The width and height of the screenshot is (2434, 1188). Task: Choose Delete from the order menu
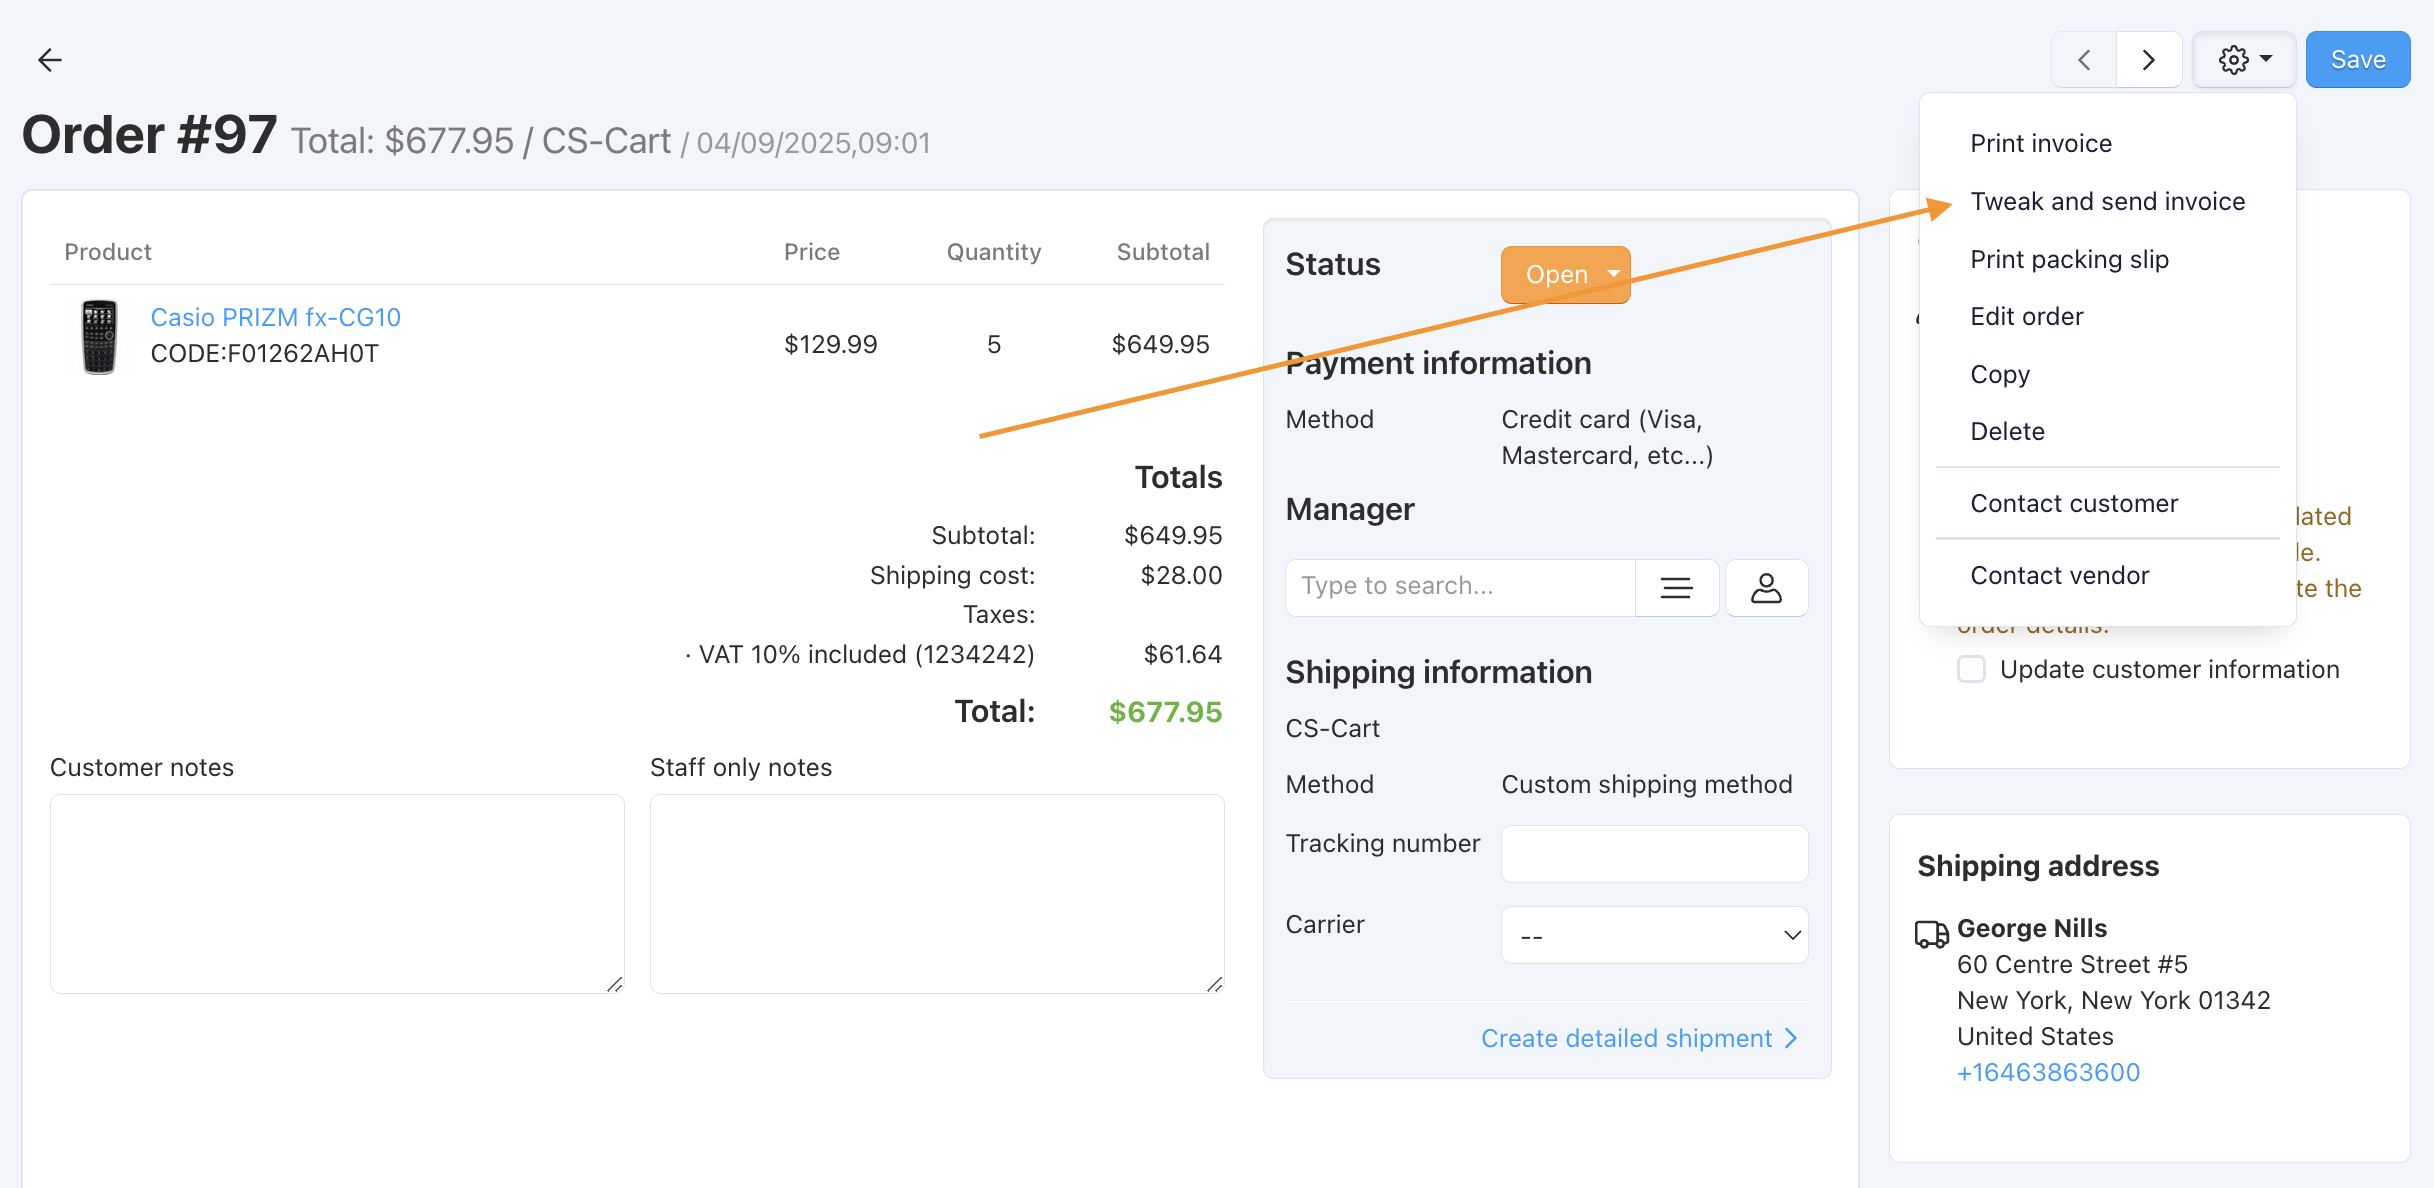2007,431
